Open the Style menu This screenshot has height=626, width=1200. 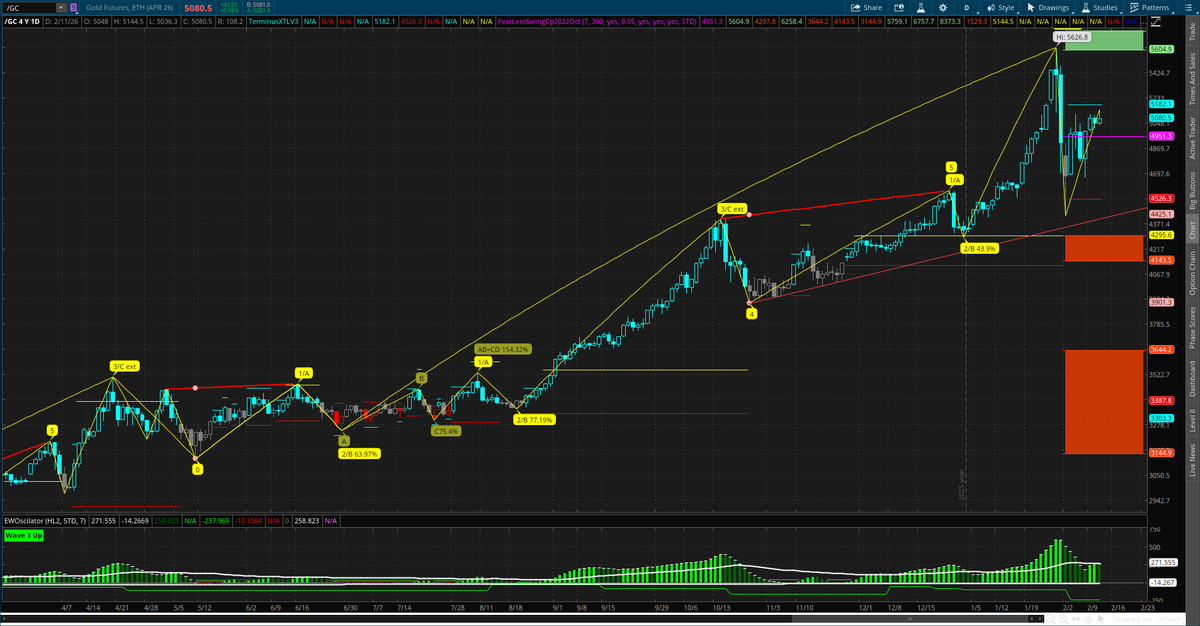1000,7
